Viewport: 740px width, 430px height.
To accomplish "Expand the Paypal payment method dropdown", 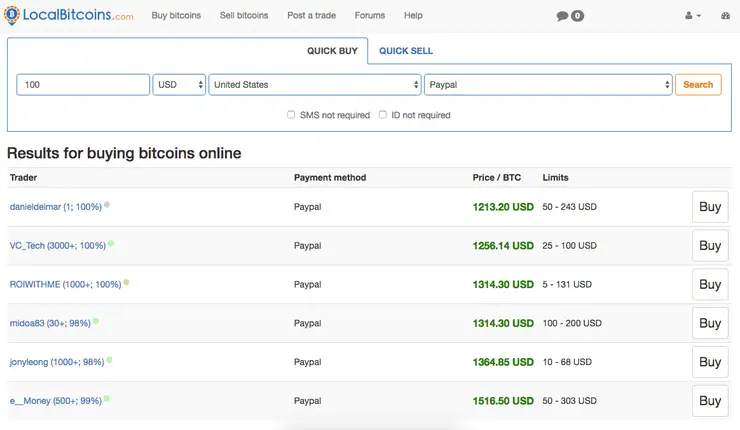I will click(548, 85).
